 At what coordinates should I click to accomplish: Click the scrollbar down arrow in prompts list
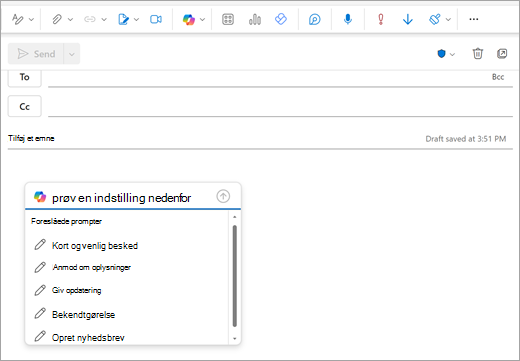tap(235, 339)
